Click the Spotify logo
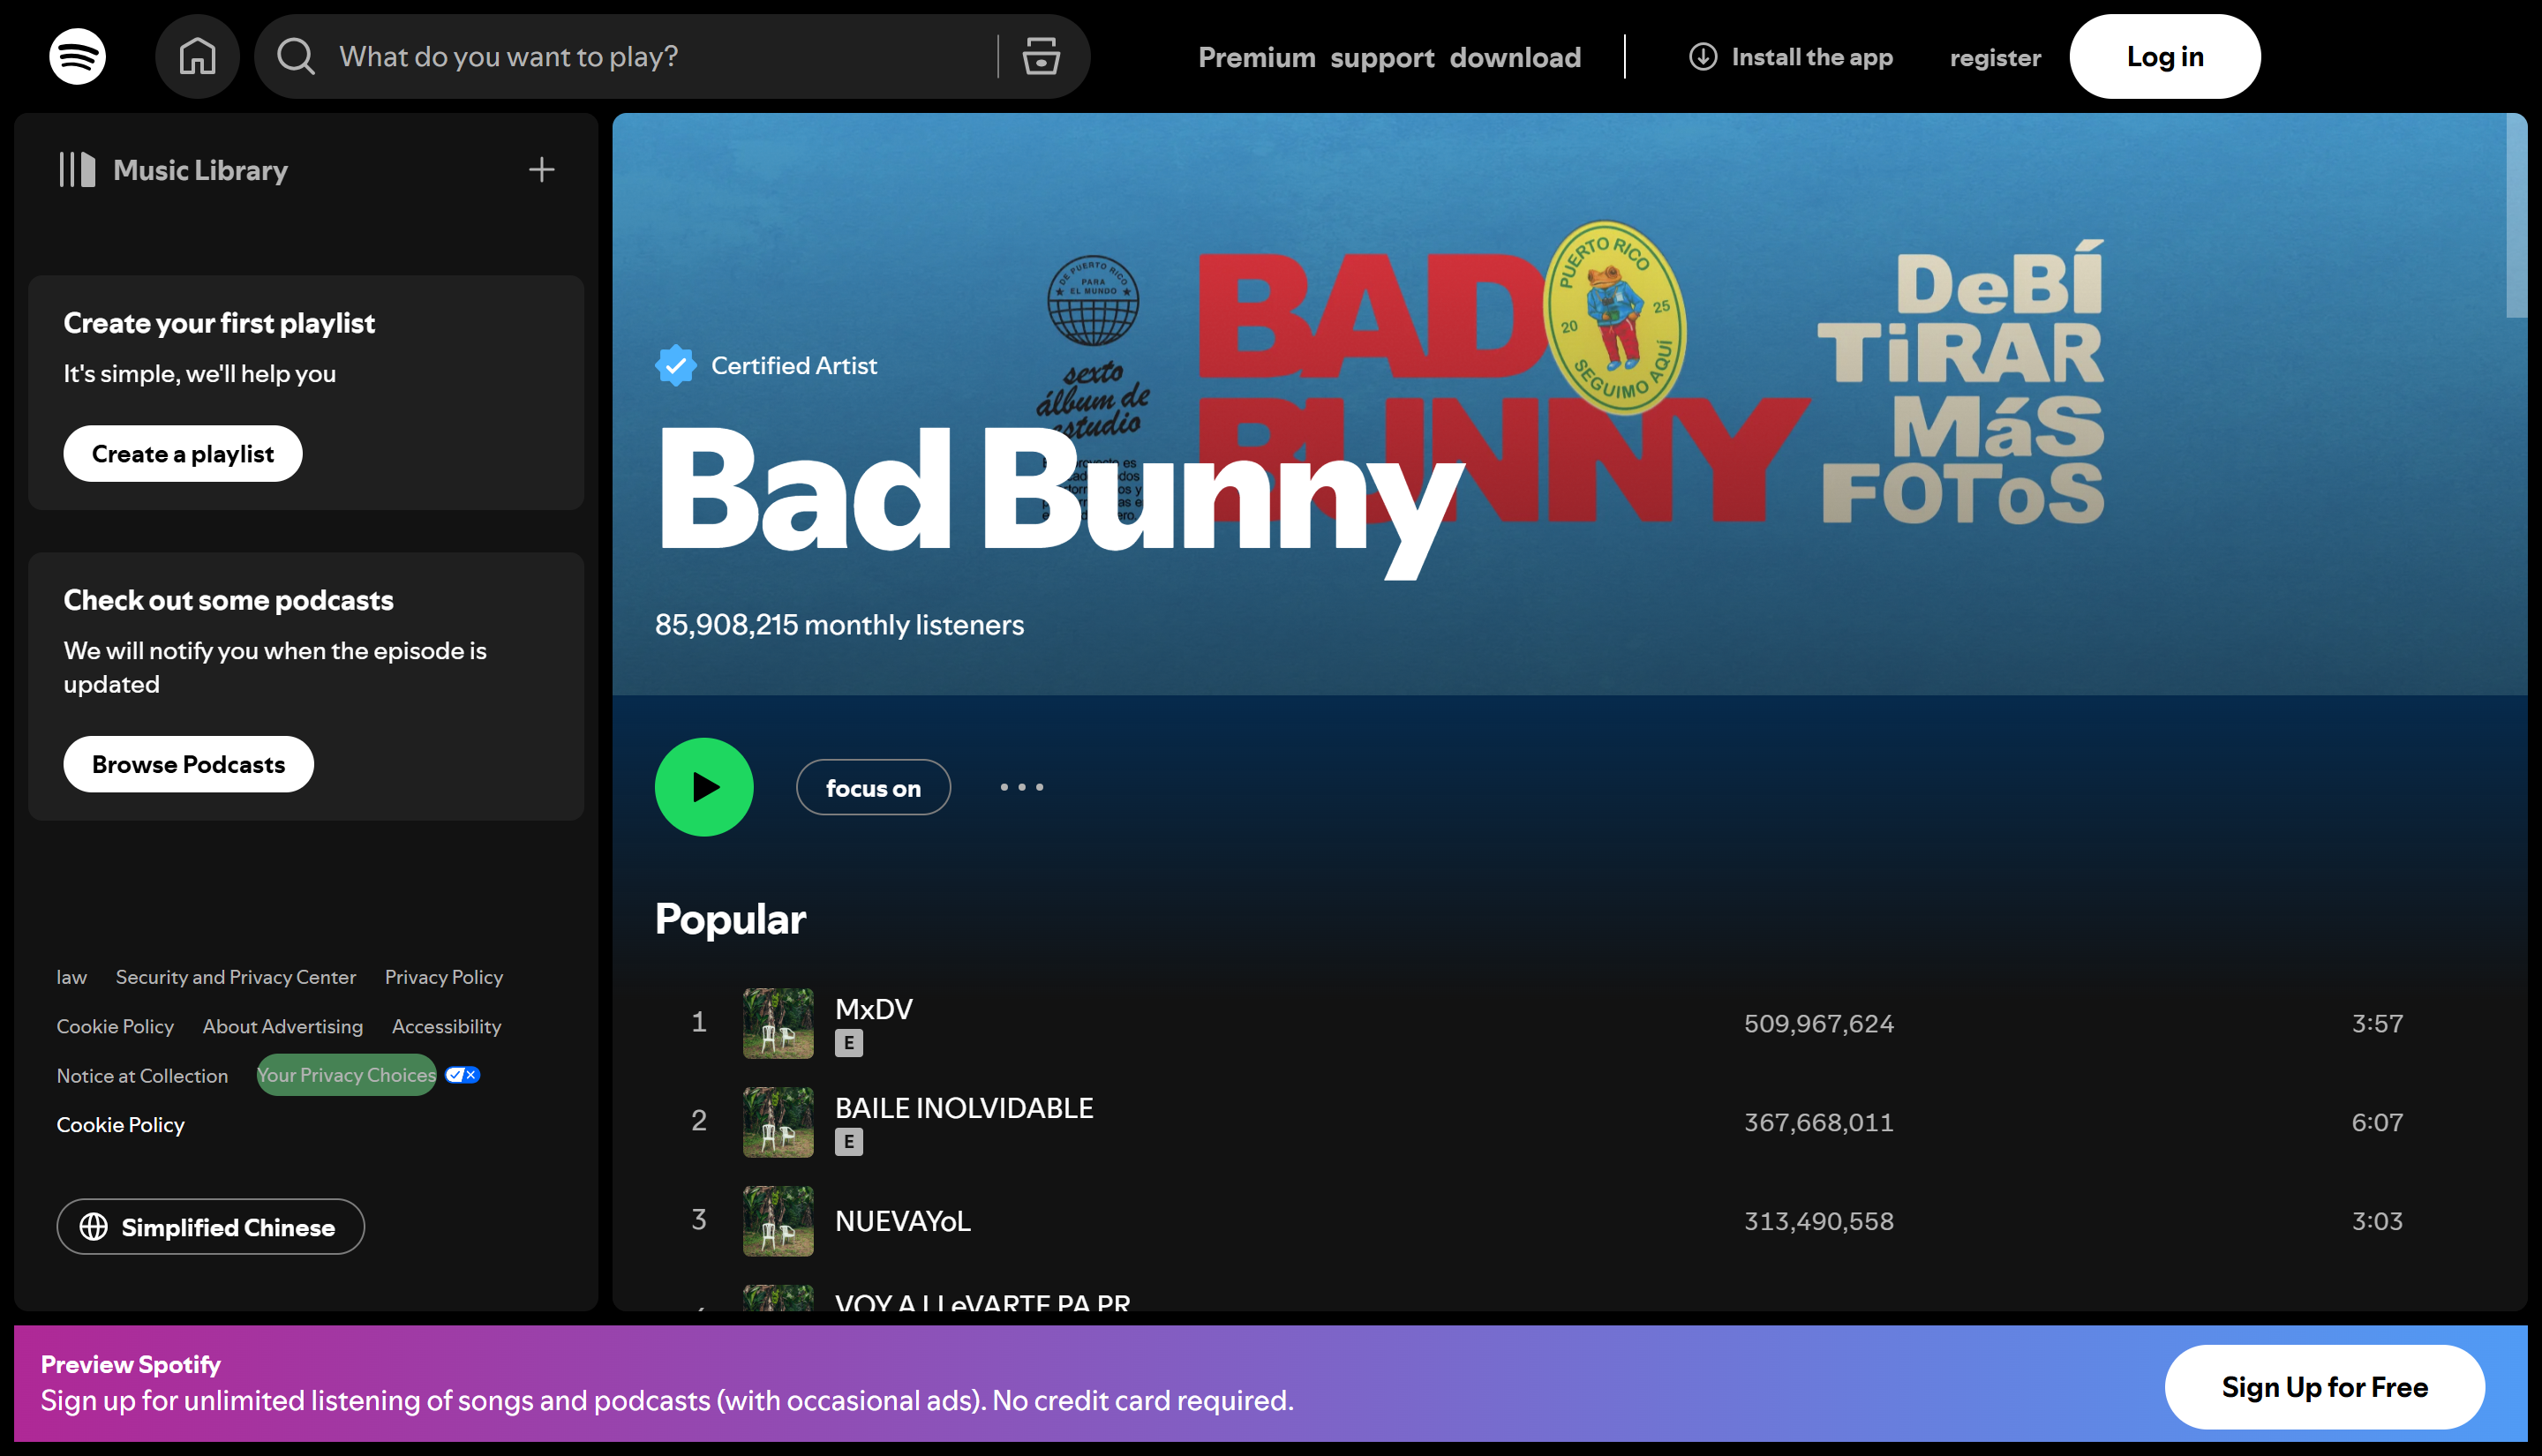 click(76, 56)
